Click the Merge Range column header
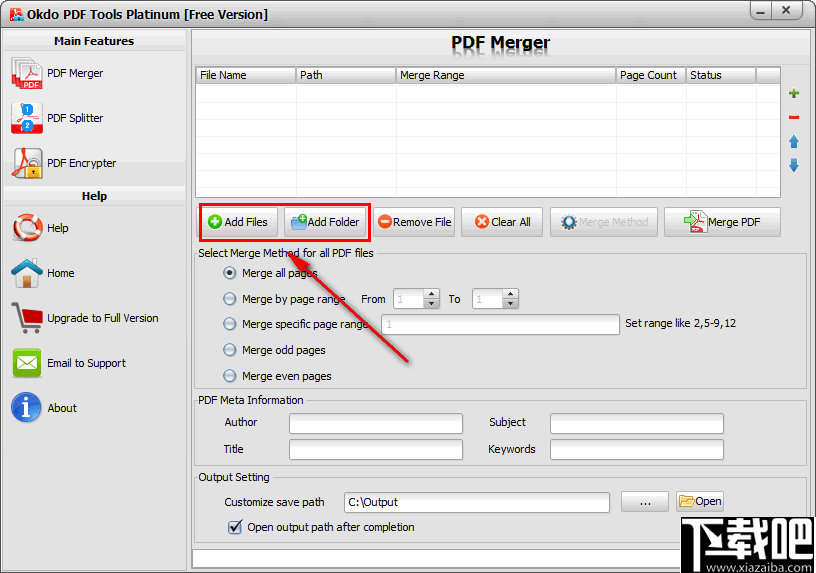Screen dimensions: 816x573 (x=506, y=75)
